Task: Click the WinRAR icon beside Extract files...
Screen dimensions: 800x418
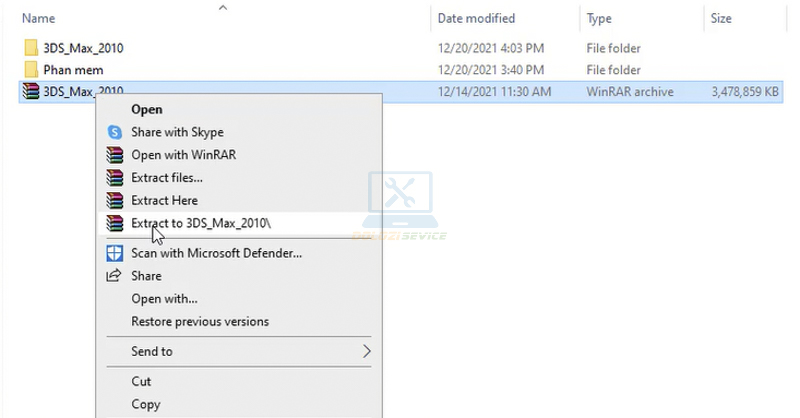Action: (114, 178)
